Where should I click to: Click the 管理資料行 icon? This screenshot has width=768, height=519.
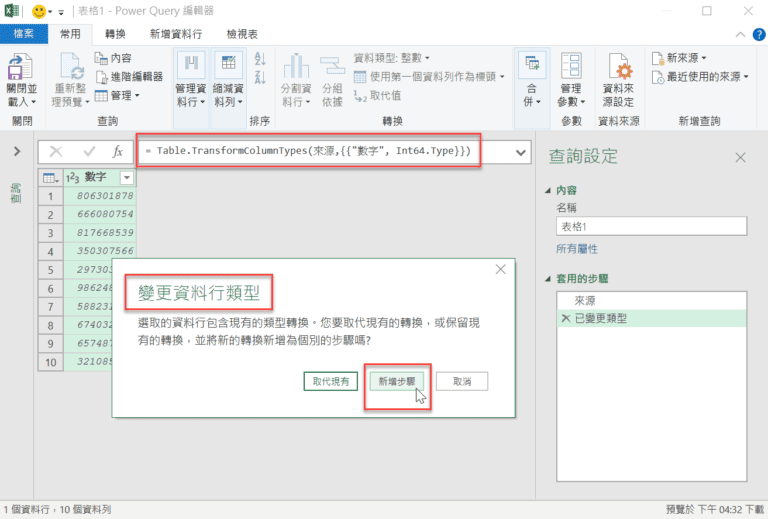point(190,67)
